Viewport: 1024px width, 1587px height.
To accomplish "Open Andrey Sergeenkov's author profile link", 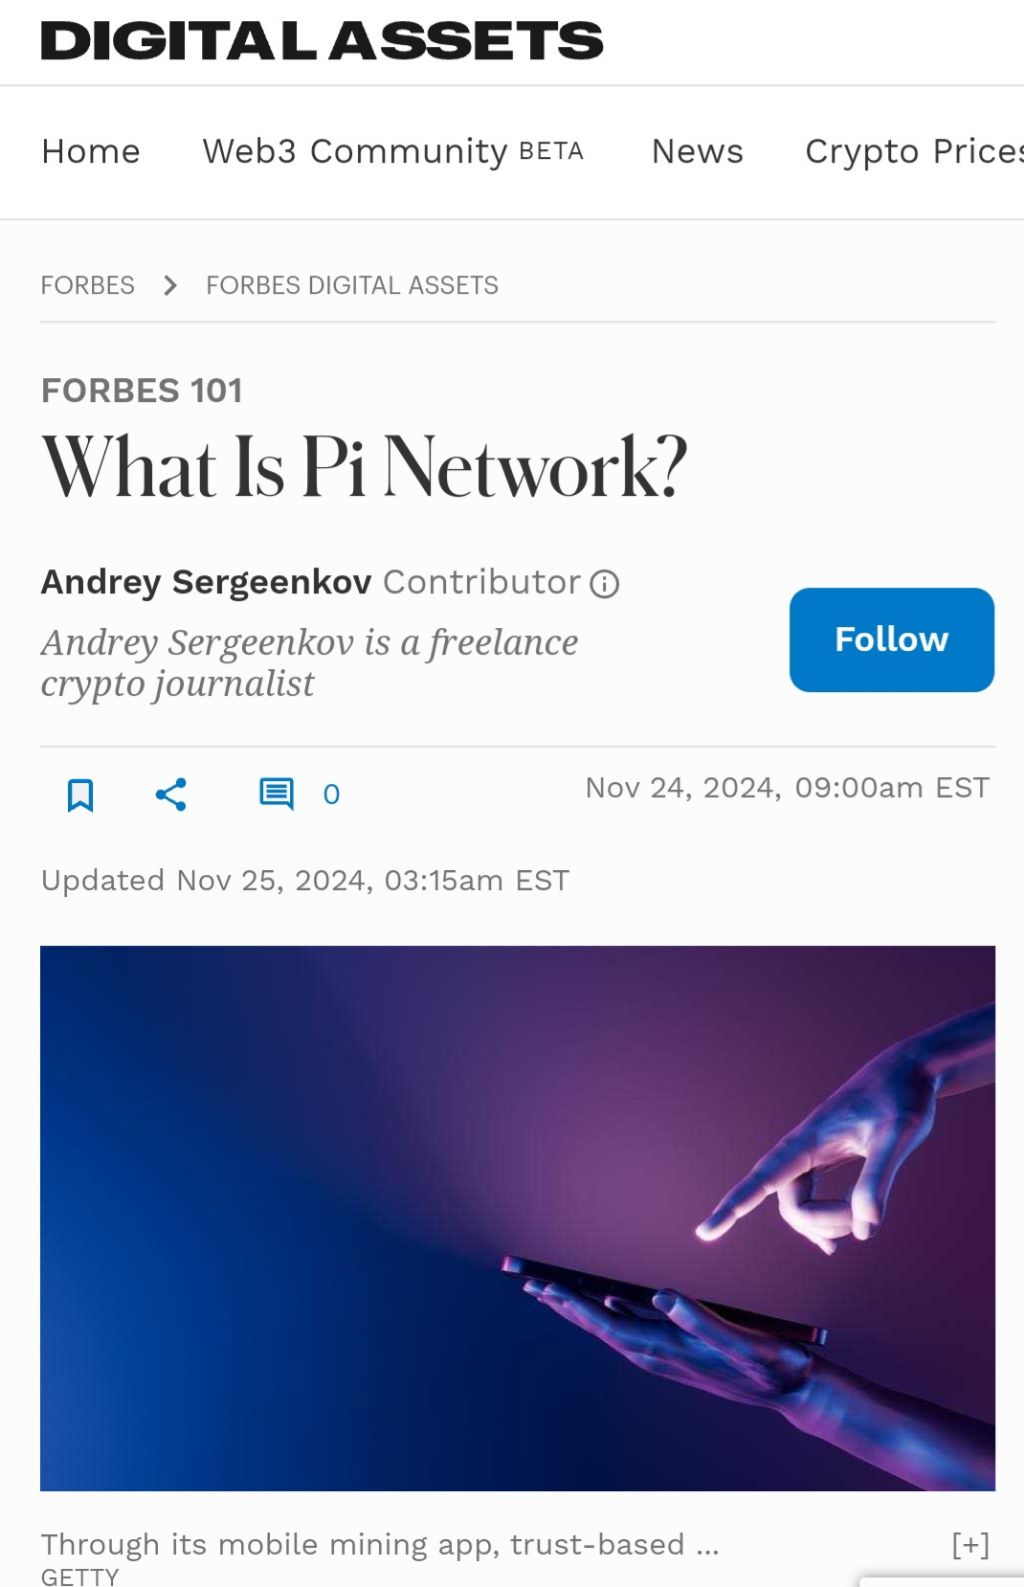I will tap(206, 582).
